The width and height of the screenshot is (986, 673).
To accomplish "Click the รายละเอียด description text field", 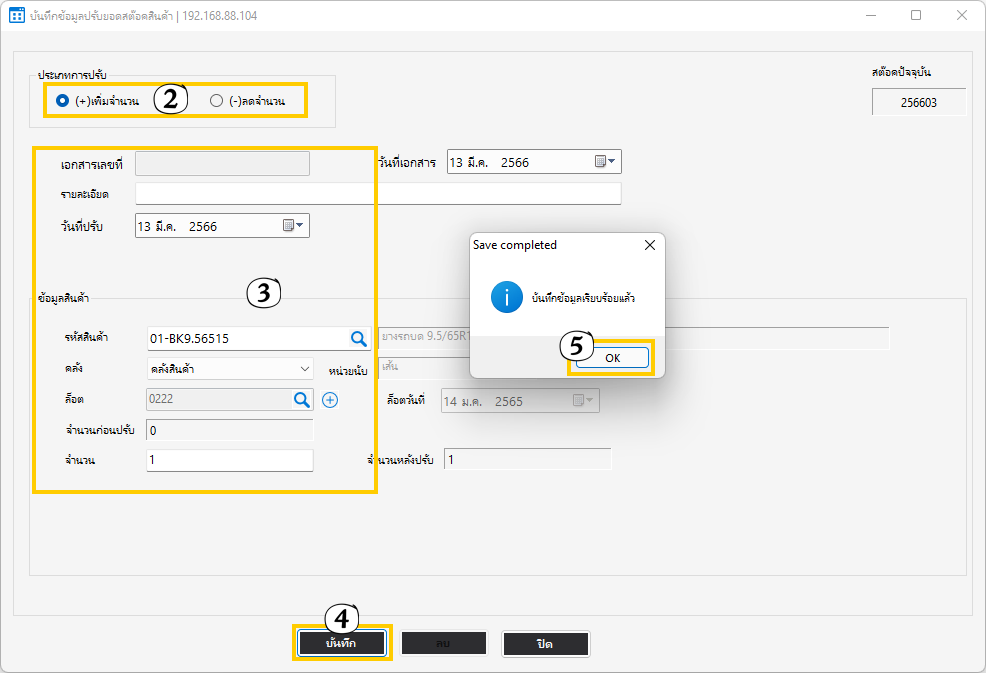I will (377, 193).
